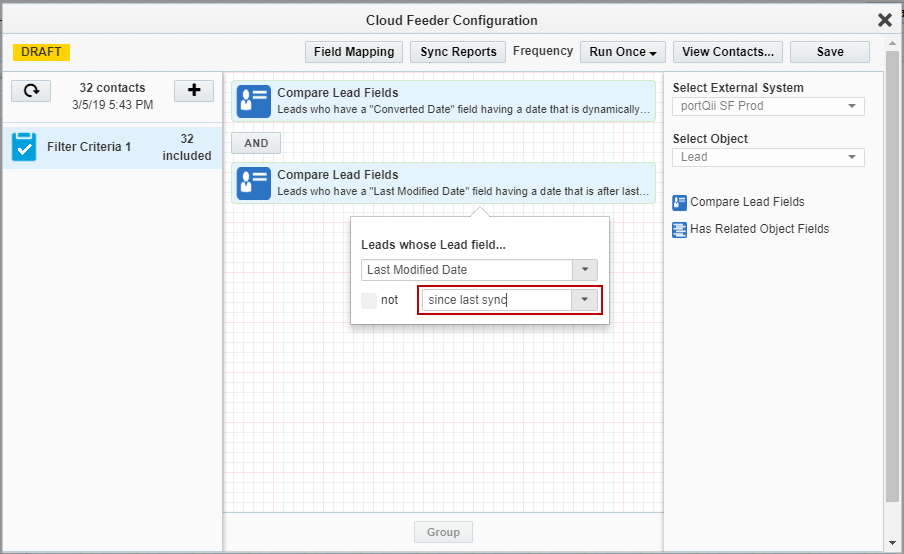Click the first Compare Lead Fields contact icon
Image resolution: width=904 pixels, height=554 pixels.
[253, 101]
